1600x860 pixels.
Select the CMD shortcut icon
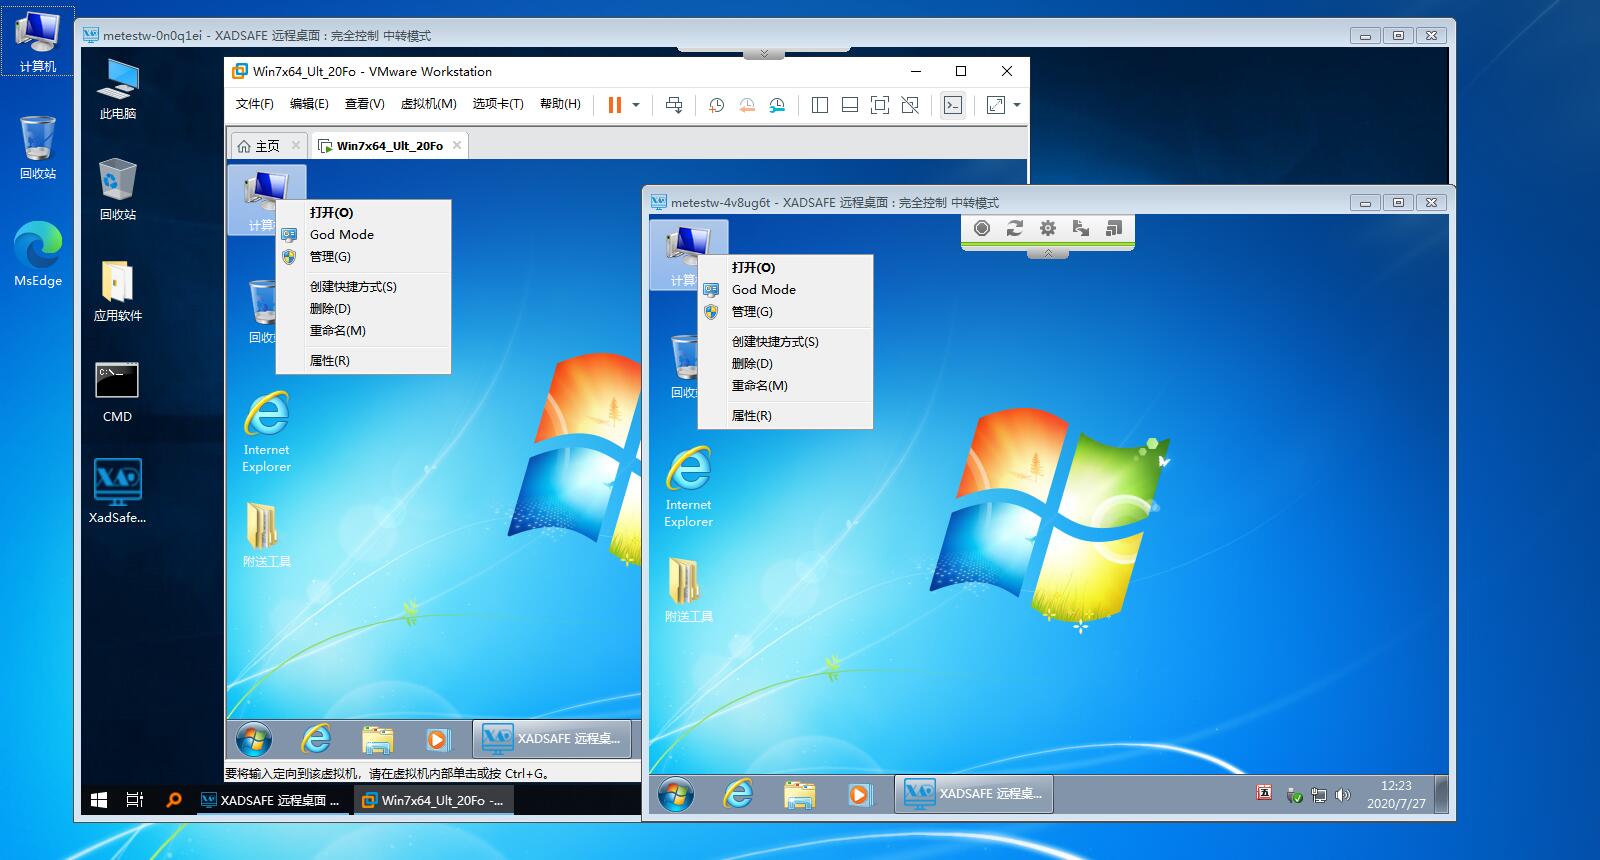coord(117,392)
